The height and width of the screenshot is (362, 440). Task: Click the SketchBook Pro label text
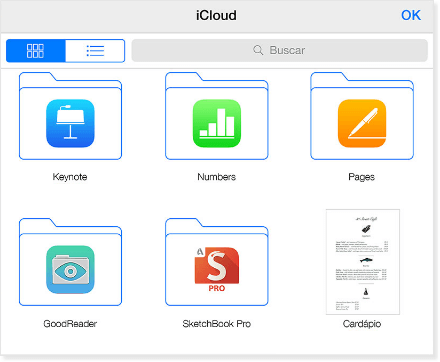pyautogui.click(x=217, y=324)
